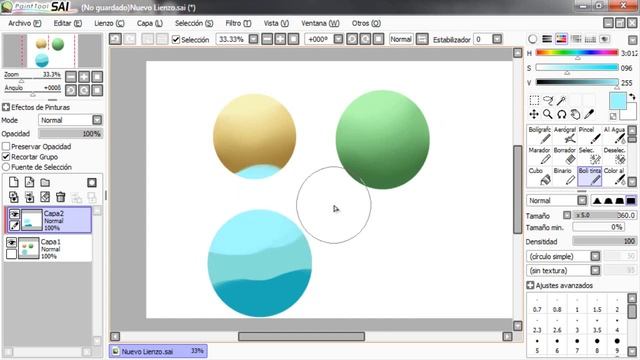Click the flat brush edge shape button

pos(631,200)
